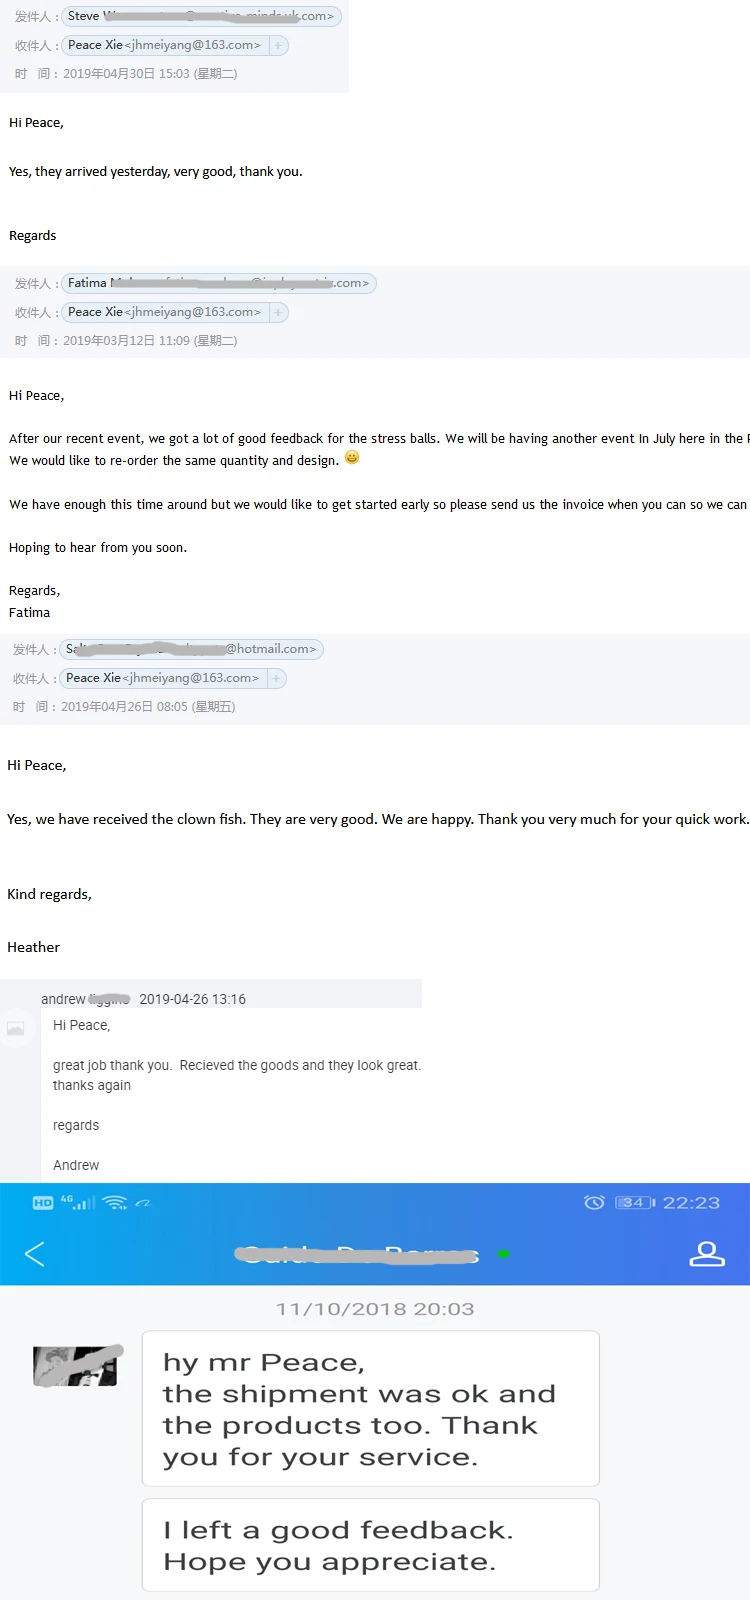Tap the alarm clock status icon
This screenshot has width=750, height=1600.
(594, 1202)
